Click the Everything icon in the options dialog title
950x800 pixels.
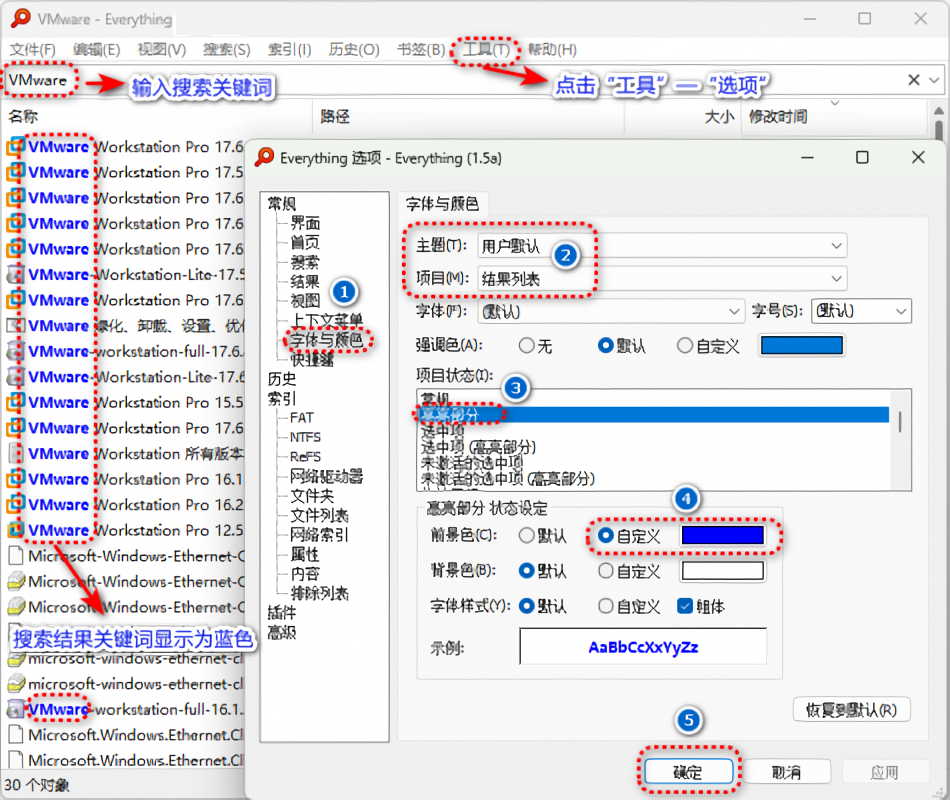[x=264, y=158]
